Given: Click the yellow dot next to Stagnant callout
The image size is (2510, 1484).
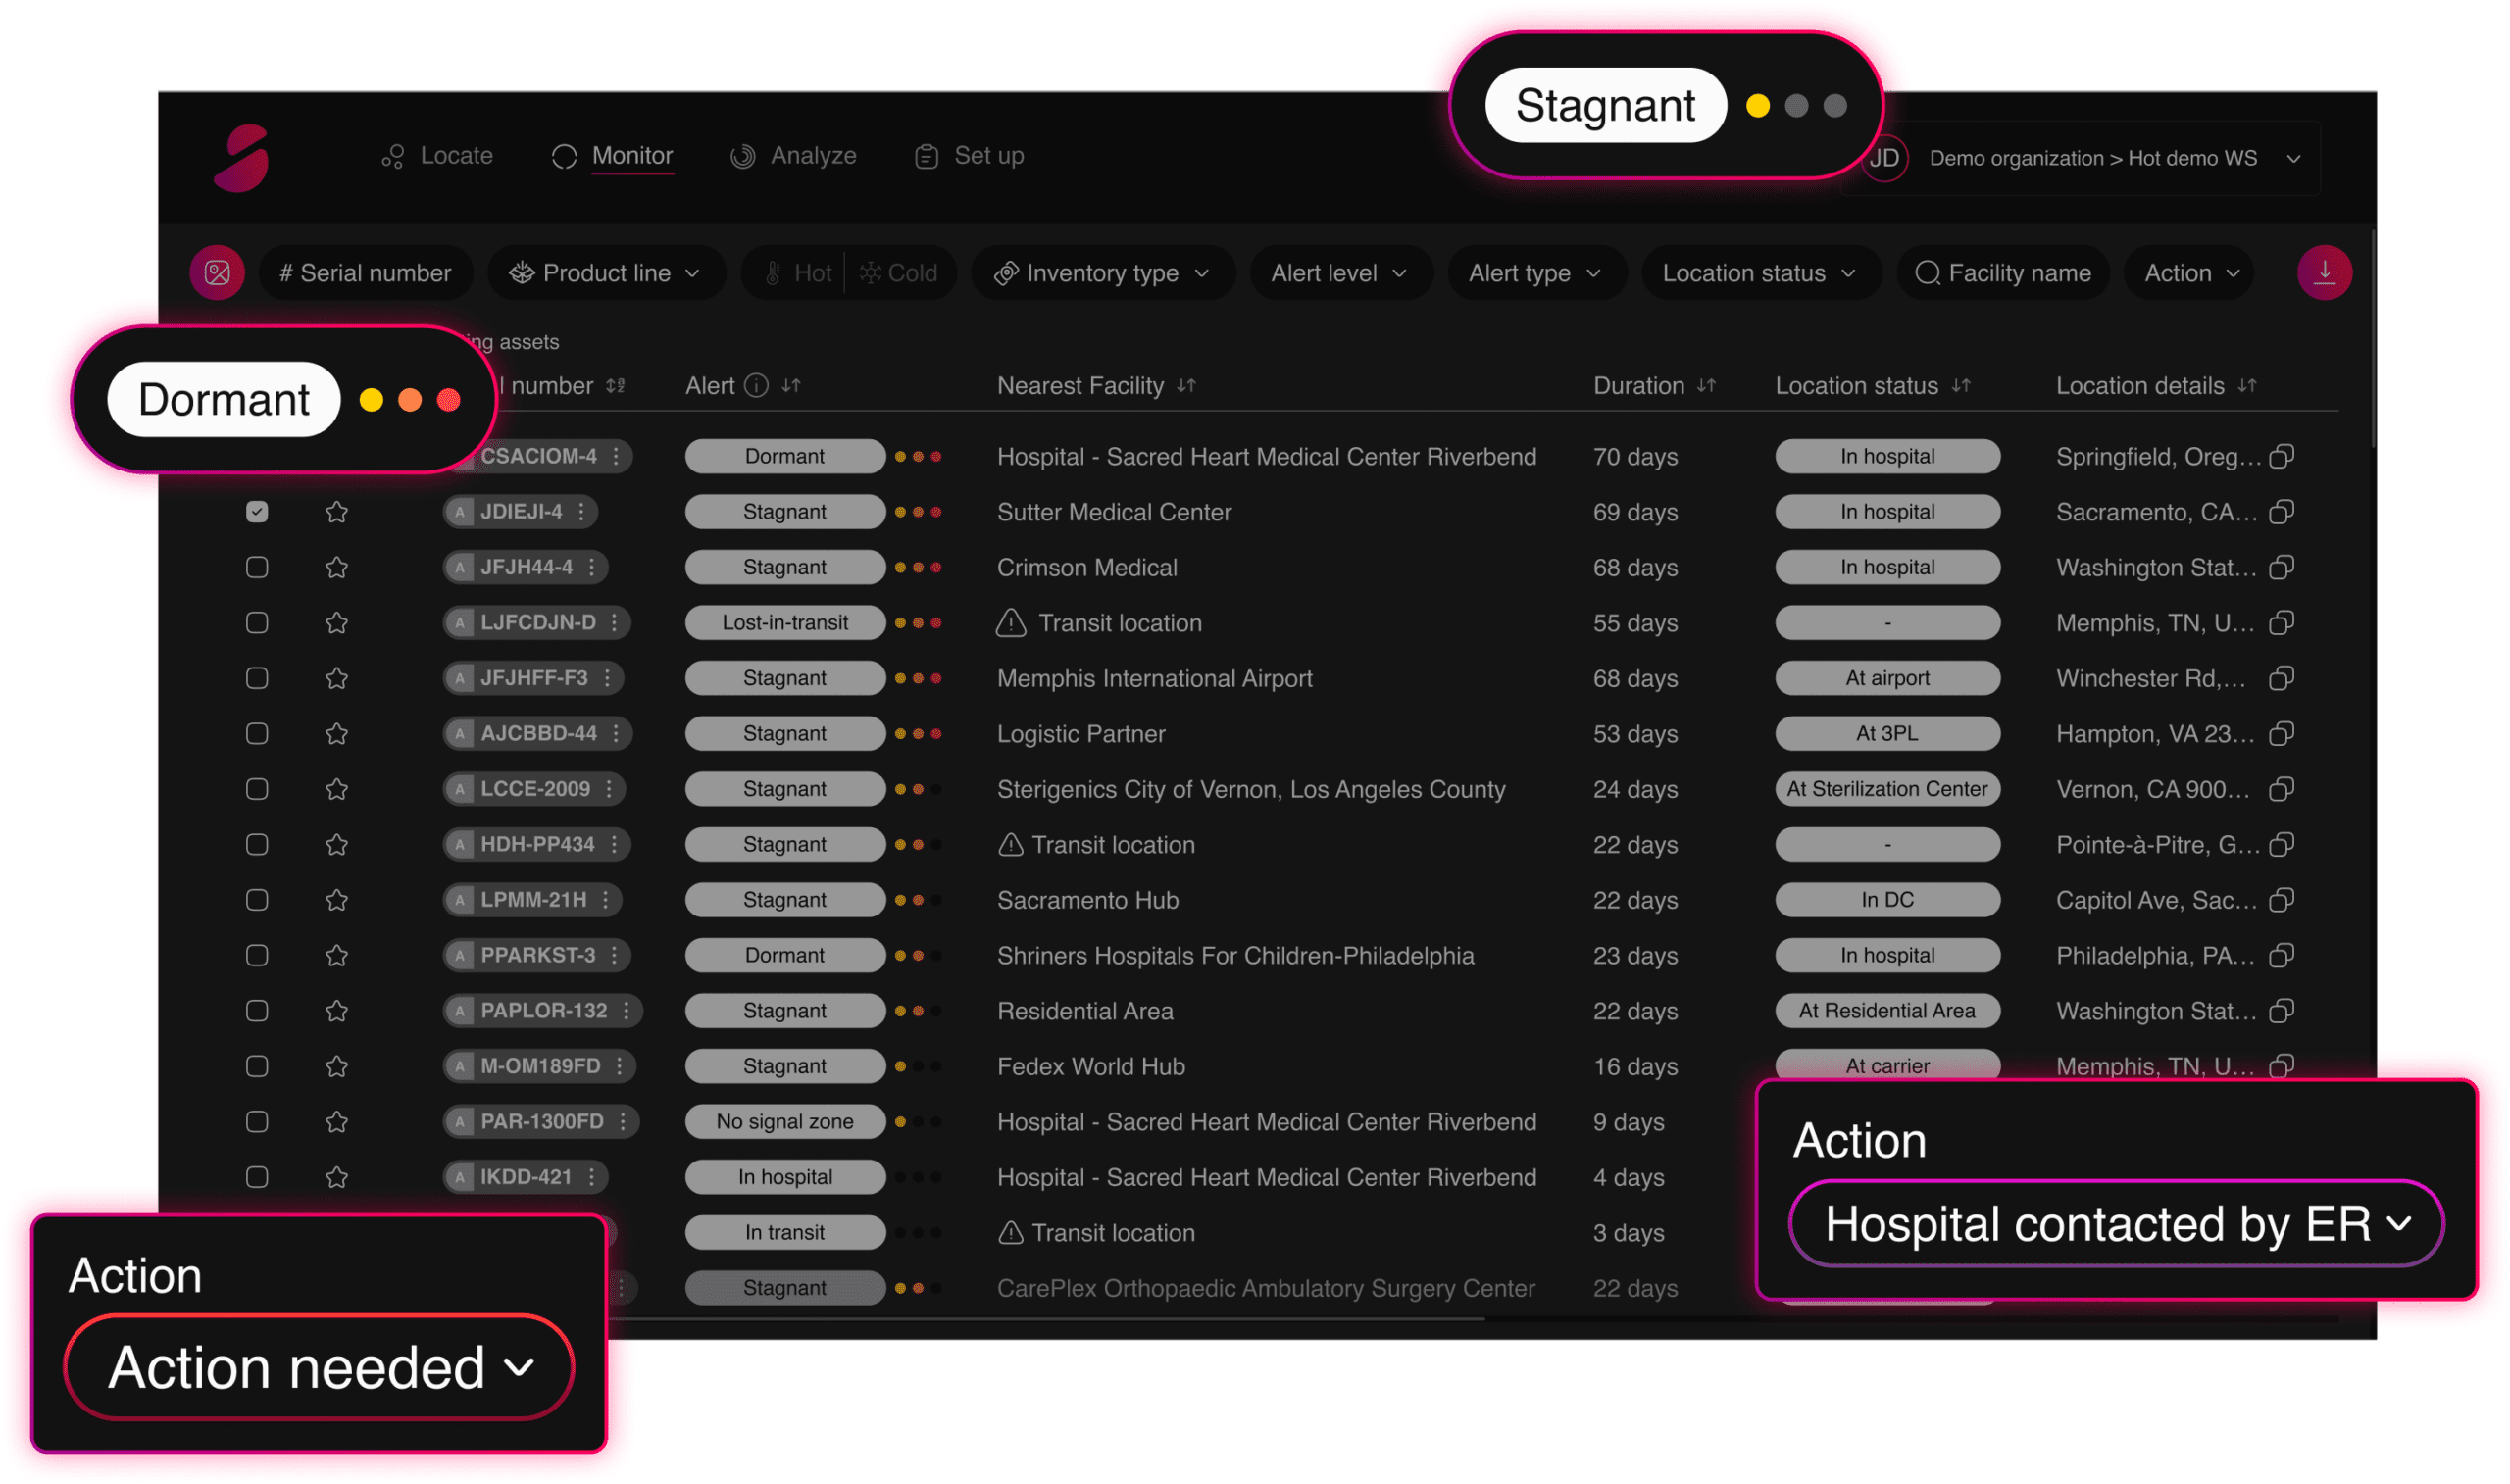Looking at the screenshot, I should click(1757, 106).
